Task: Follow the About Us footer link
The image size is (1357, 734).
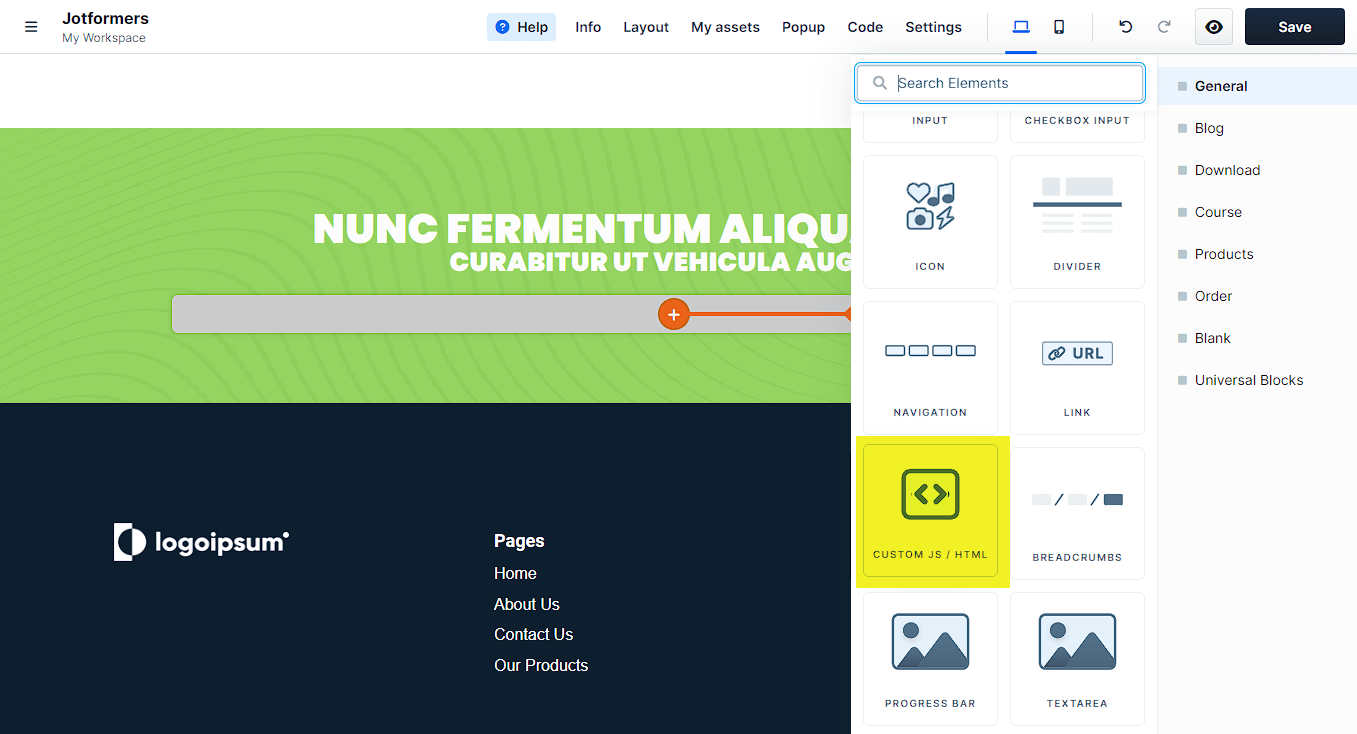Action: point(527,604)
